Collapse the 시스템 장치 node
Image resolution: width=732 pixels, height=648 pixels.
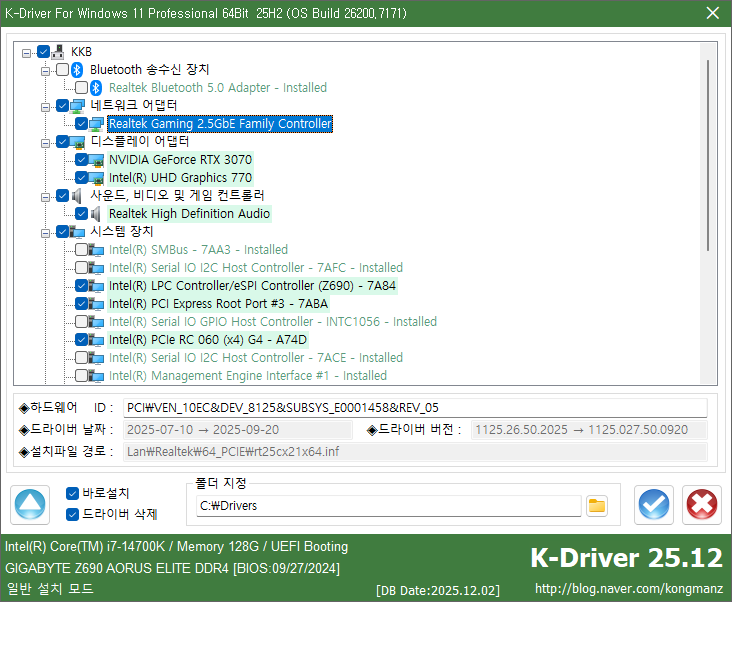pyautogui.click(x=45, y=233)
